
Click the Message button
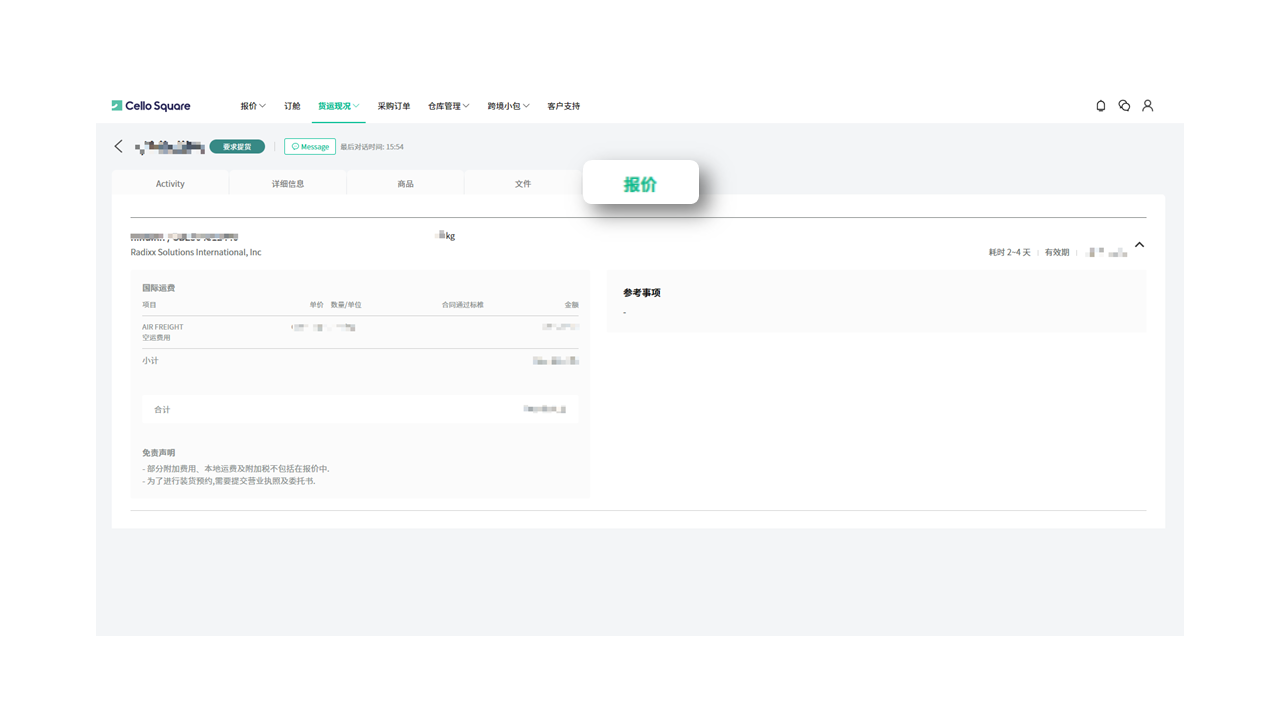point(310,147)
